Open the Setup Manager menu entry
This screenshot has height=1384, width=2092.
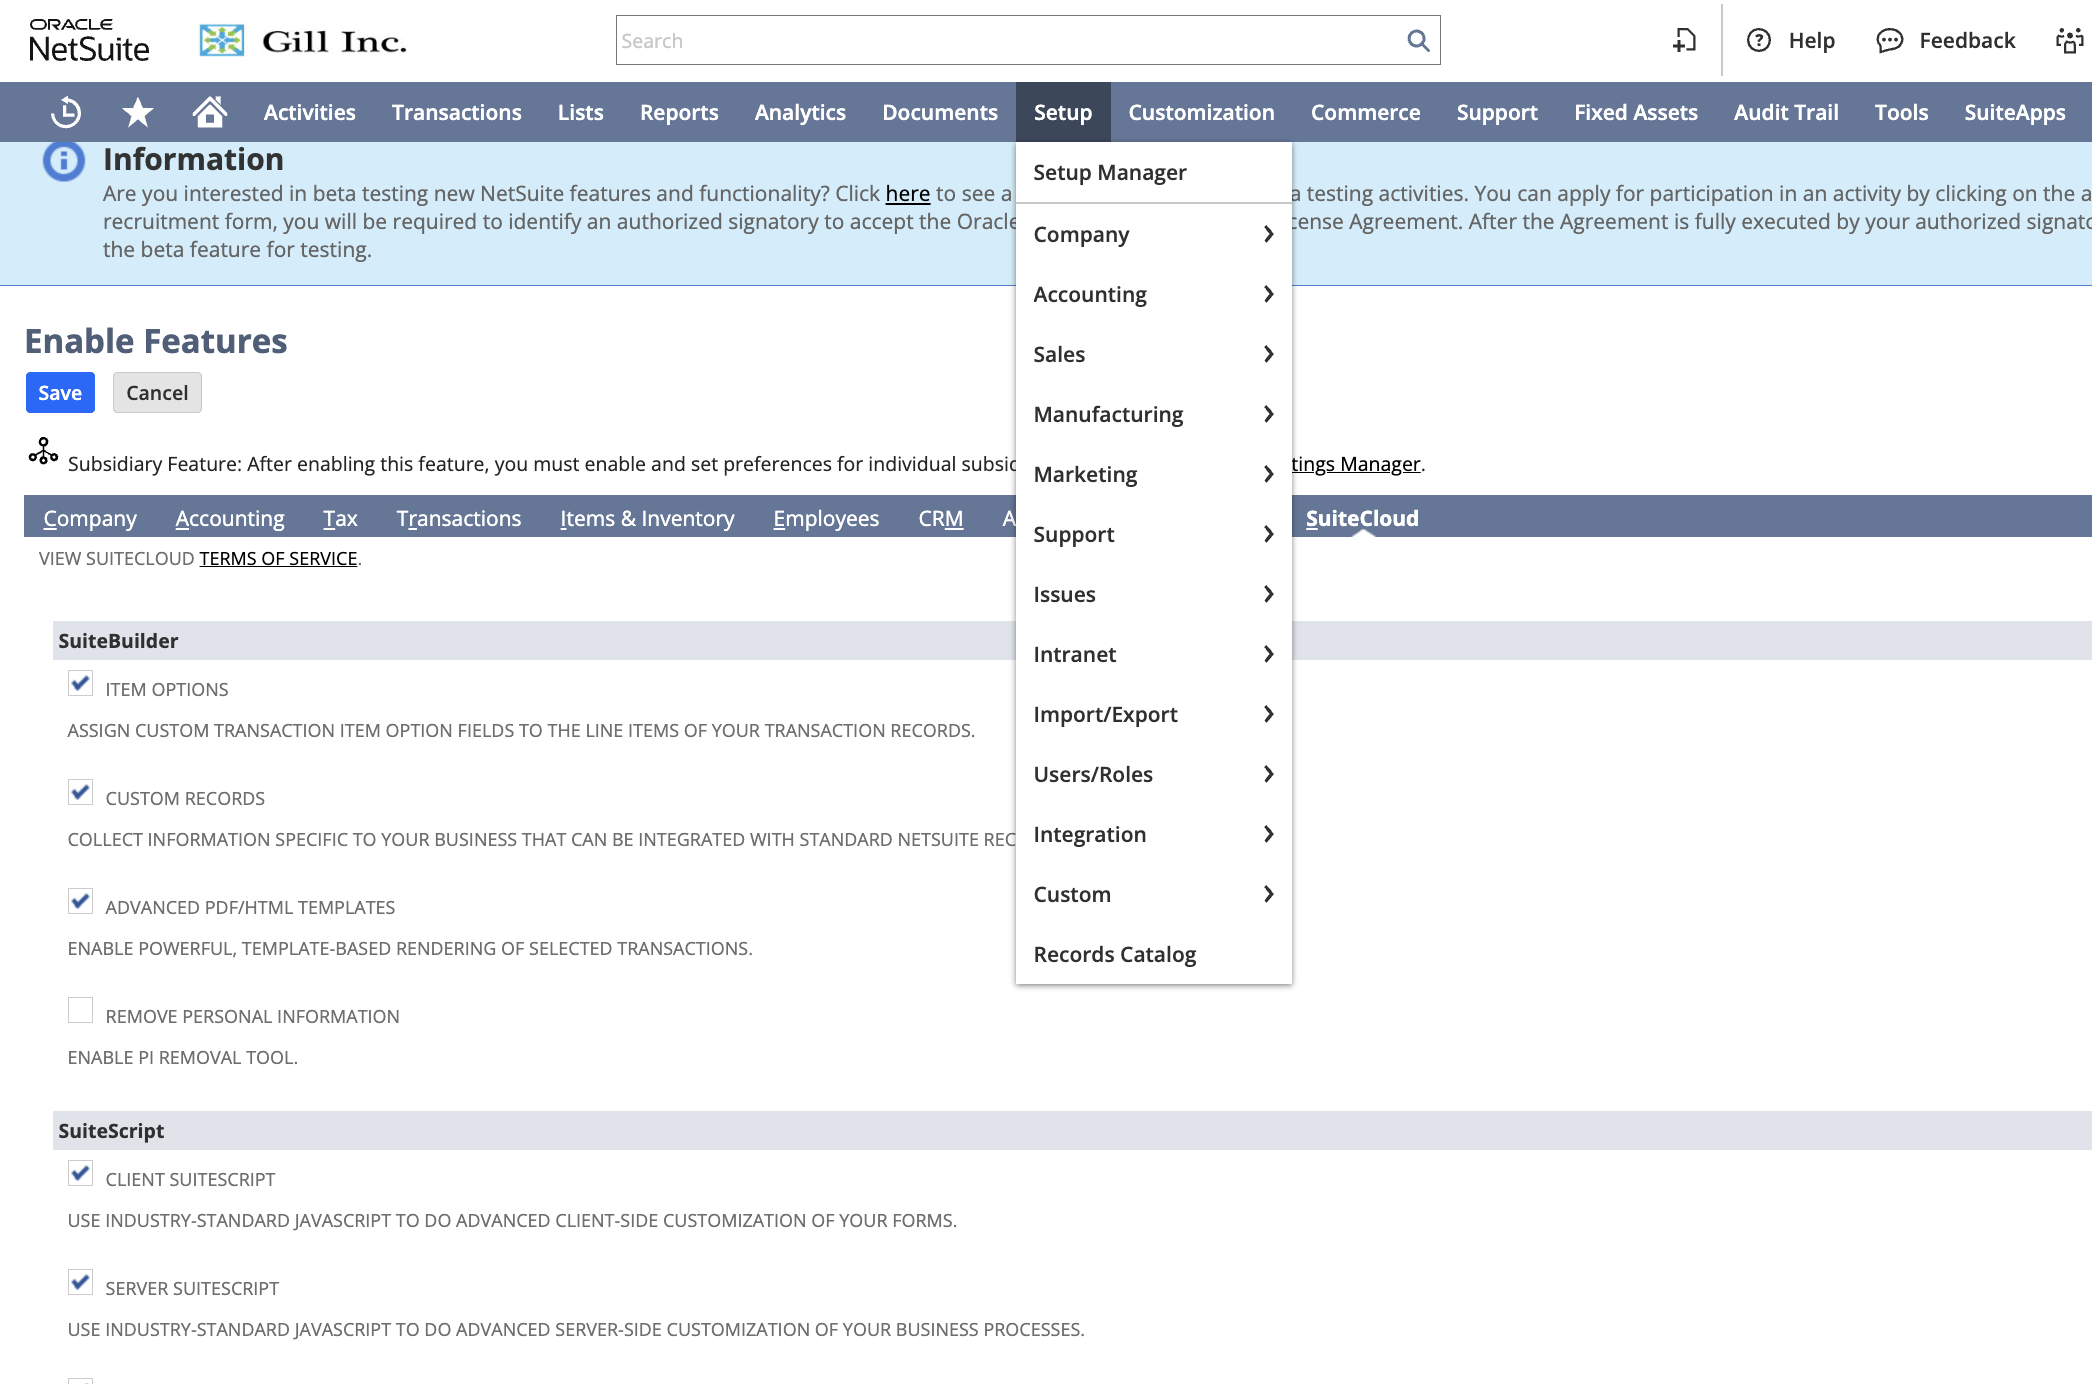click(x=1108, y=172)
